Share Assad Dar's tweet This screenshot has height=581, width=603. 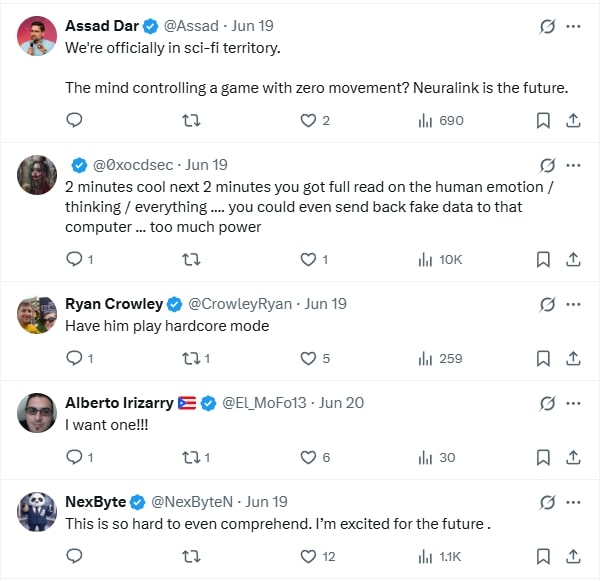tap(573, 120)
